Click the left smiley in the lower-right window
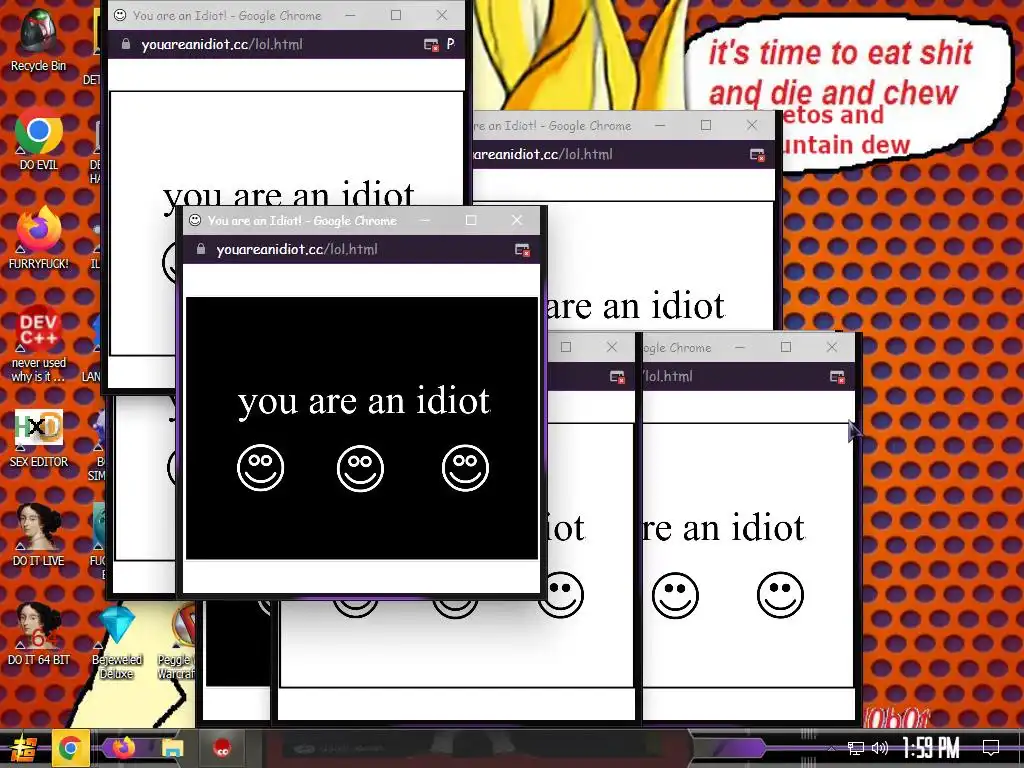 coord(675,595)
